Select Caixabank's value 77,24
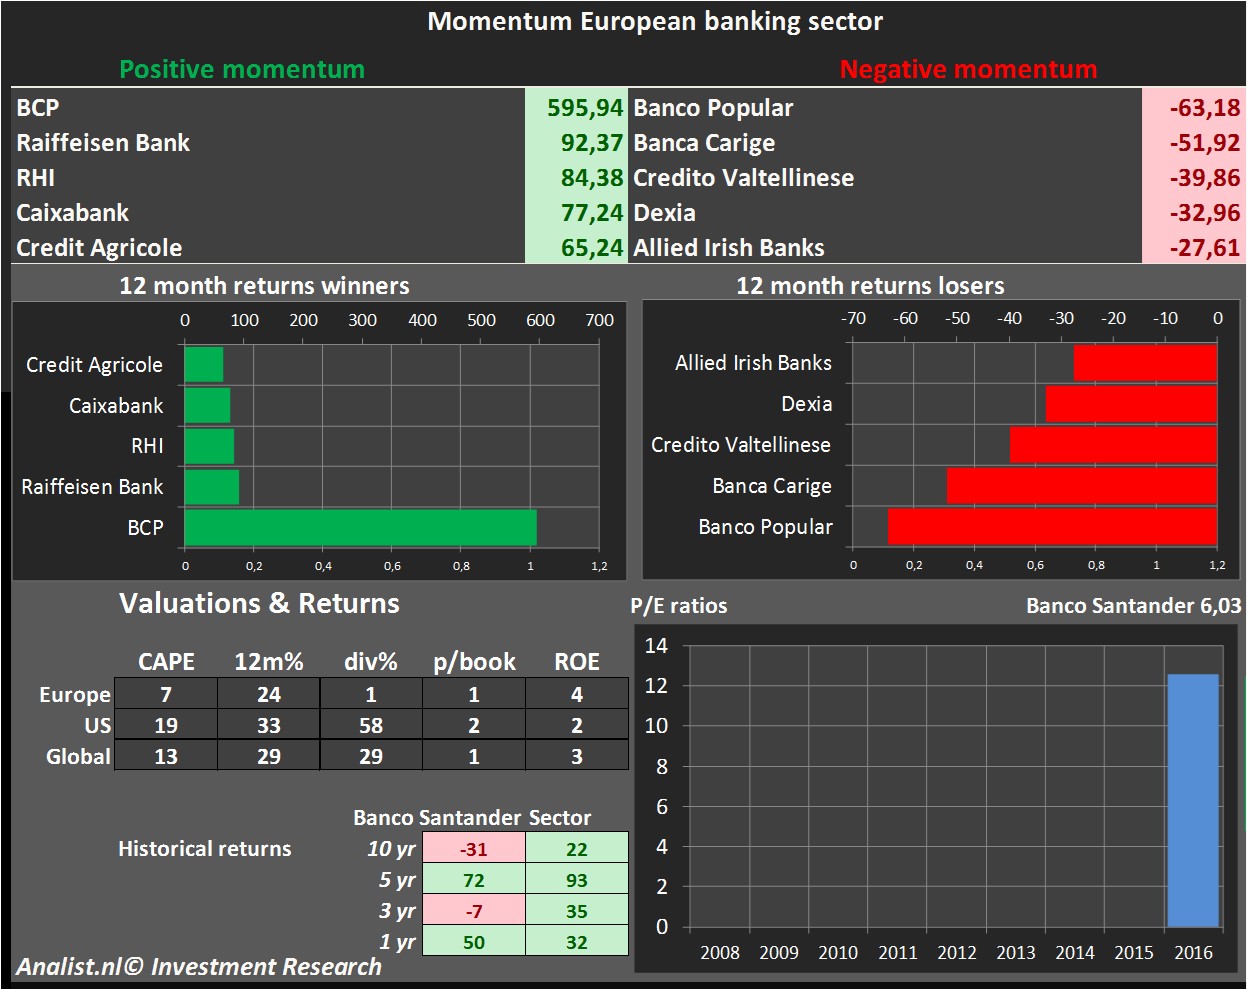This screenshot has width=1247, height=990. [x=576, y=212]
